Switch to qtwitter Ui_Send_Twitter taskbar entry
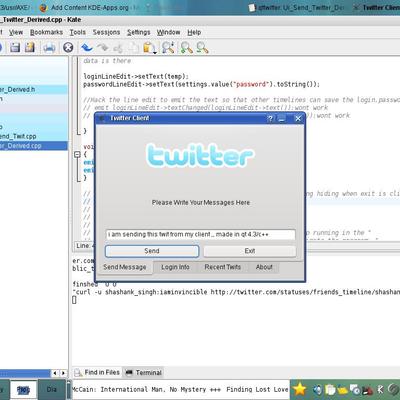Image resolution: width=400 pixels, height=400 pixels. (297, 7)
